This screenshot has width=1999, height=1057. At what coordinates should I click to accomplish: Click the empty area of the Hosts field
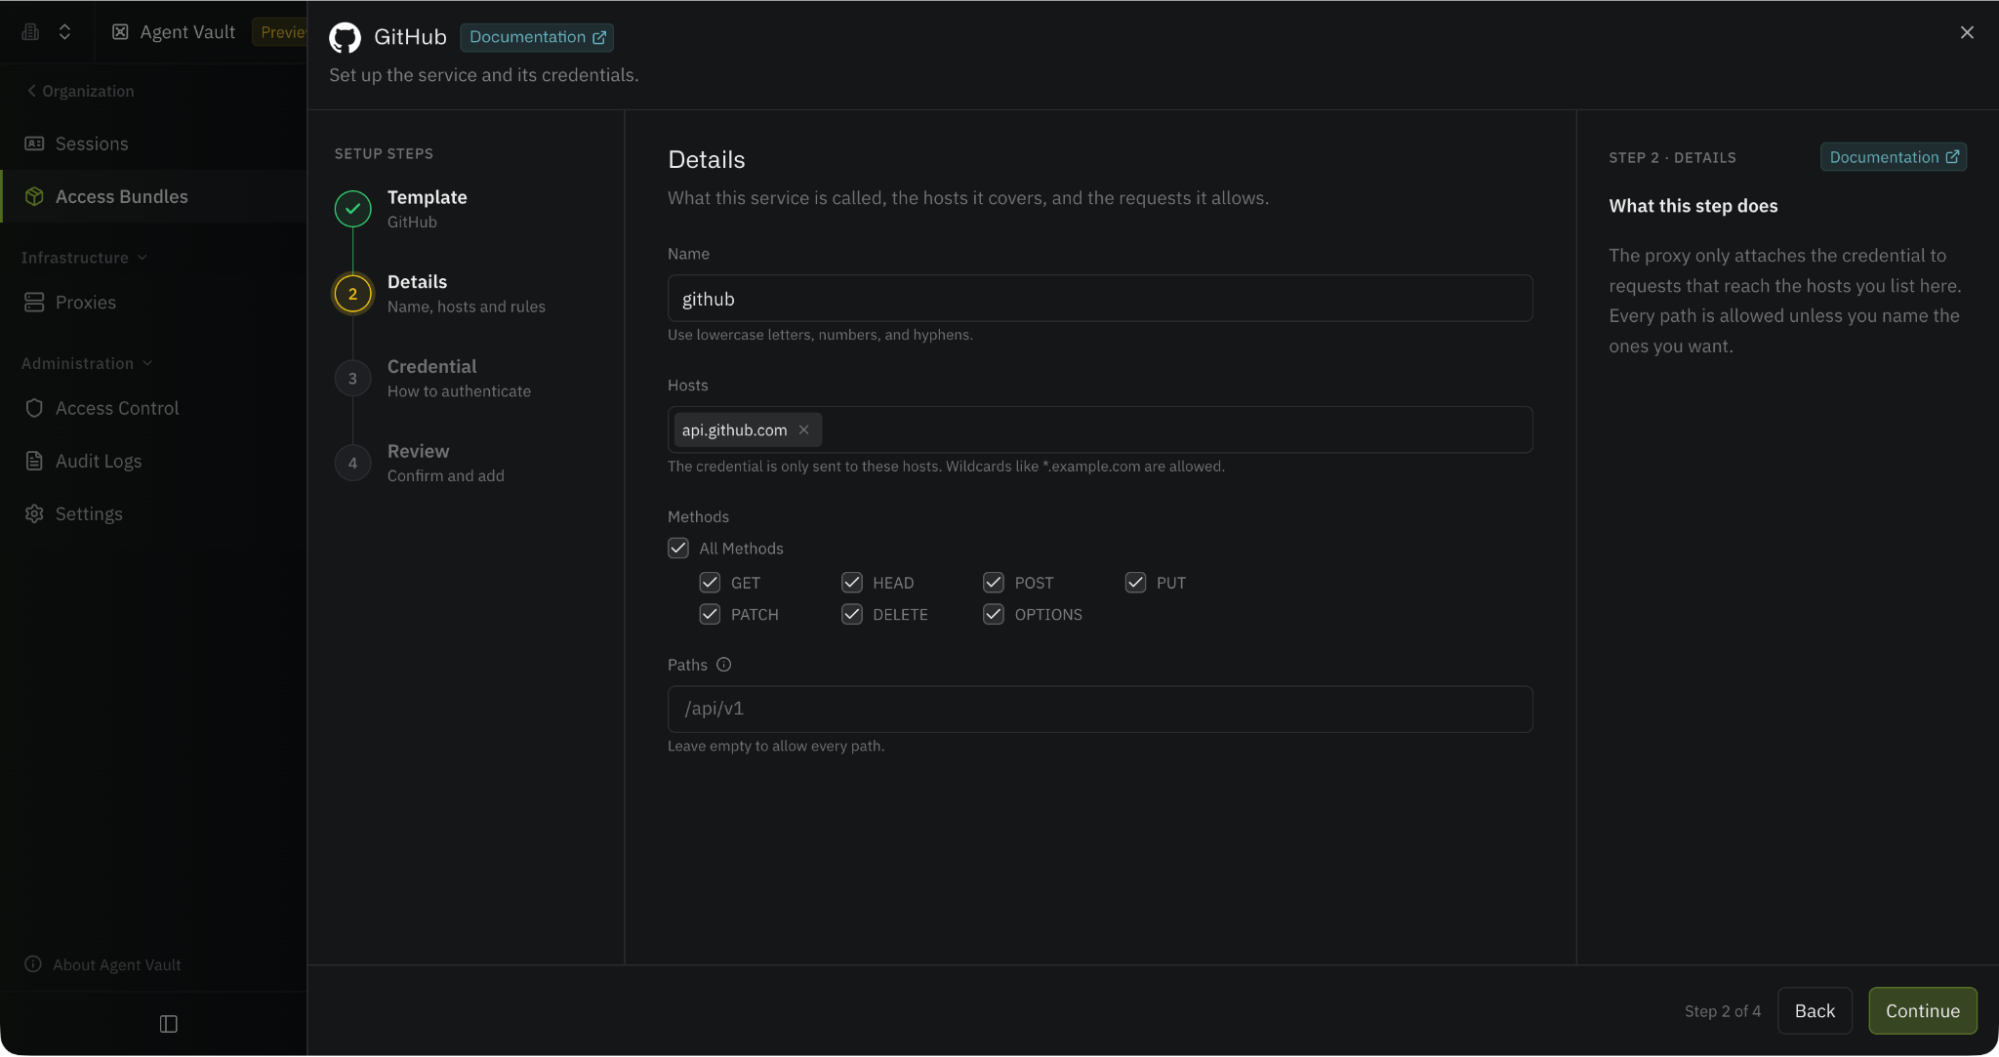tap(1175, 430)
